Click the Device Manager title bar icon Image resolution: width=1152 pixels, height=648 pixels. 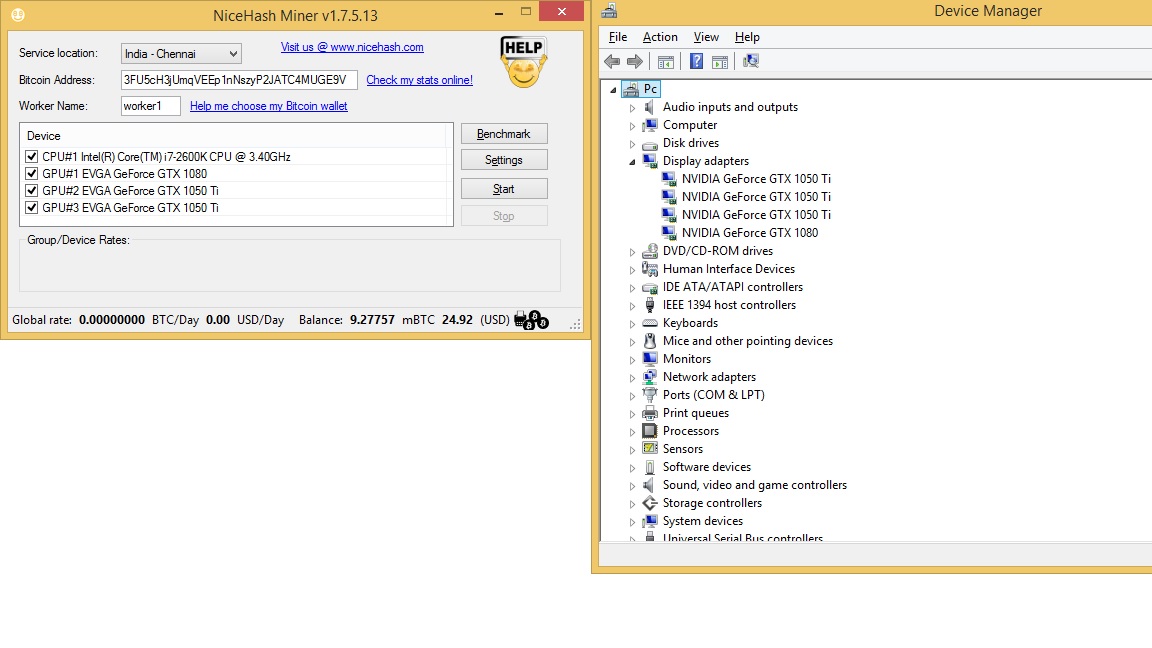point(609,10)
